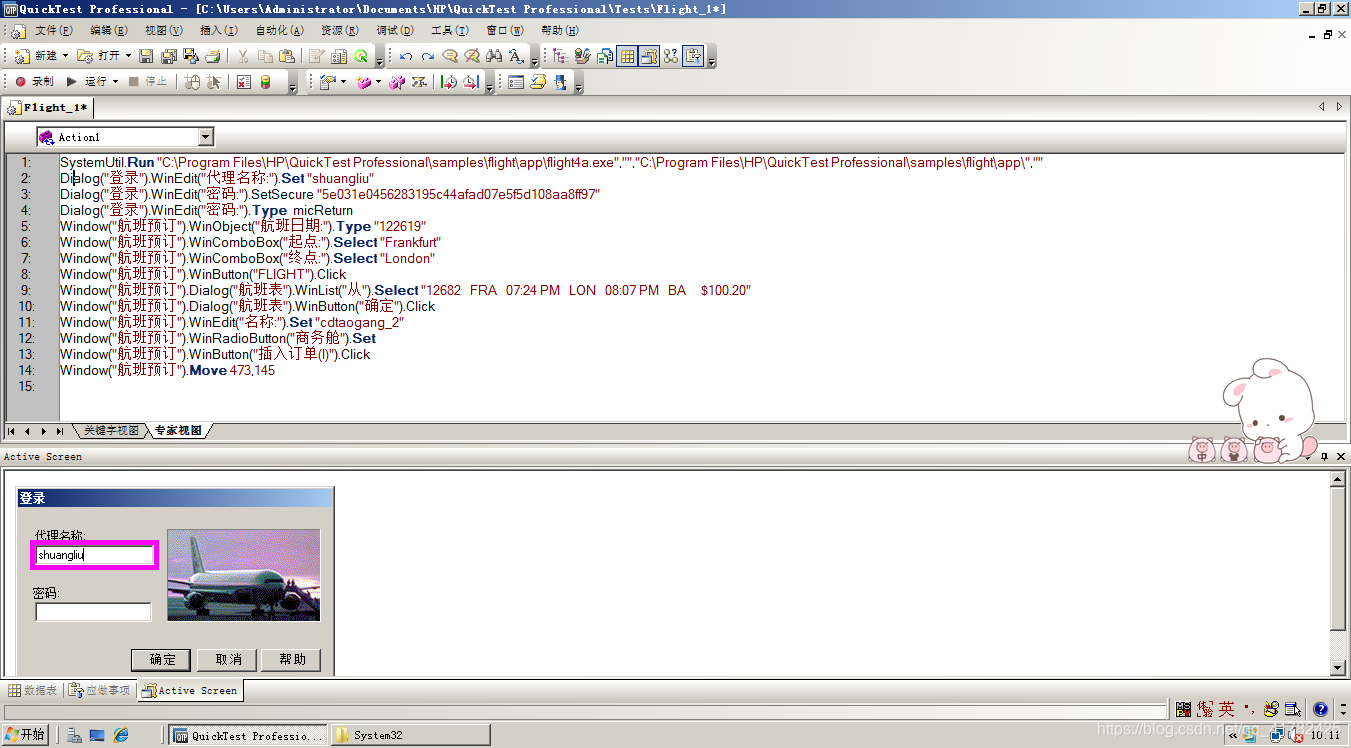Select the Flight_1* document tab

coord(50,108)
